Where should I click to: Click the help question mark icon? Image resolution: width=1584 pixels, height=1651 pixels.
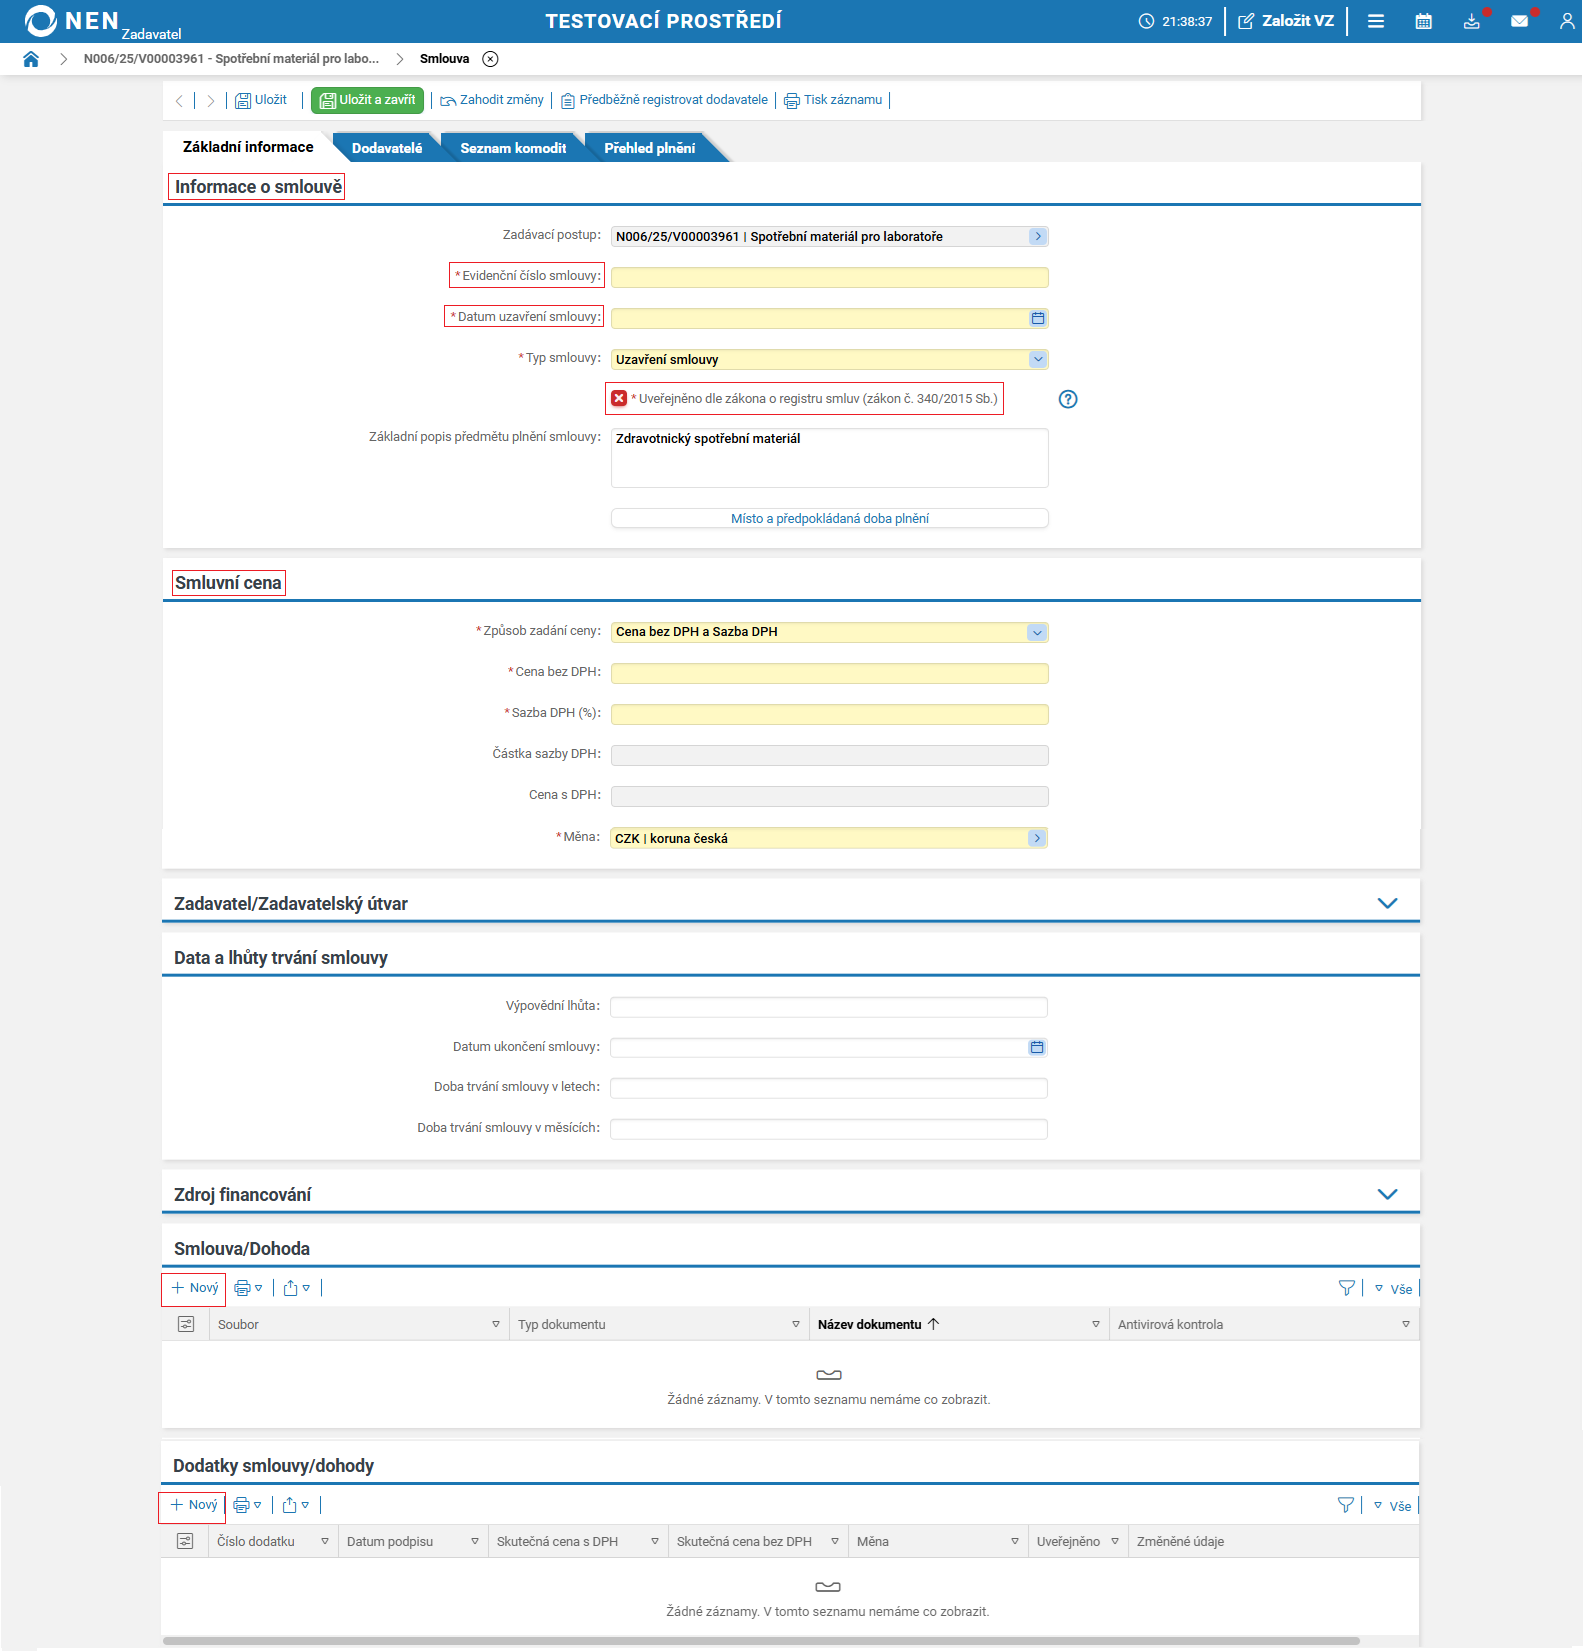[x=1068, y=399]
